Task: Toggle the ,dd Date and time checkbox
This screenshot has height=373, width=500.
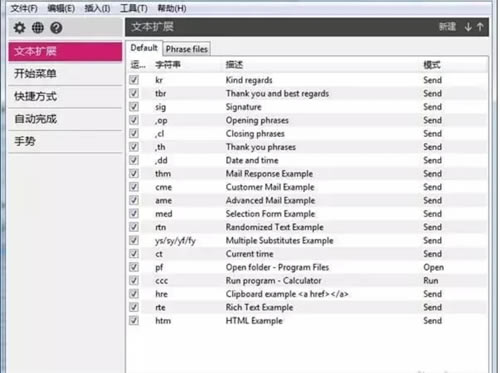Action: (x=134, y=160)
